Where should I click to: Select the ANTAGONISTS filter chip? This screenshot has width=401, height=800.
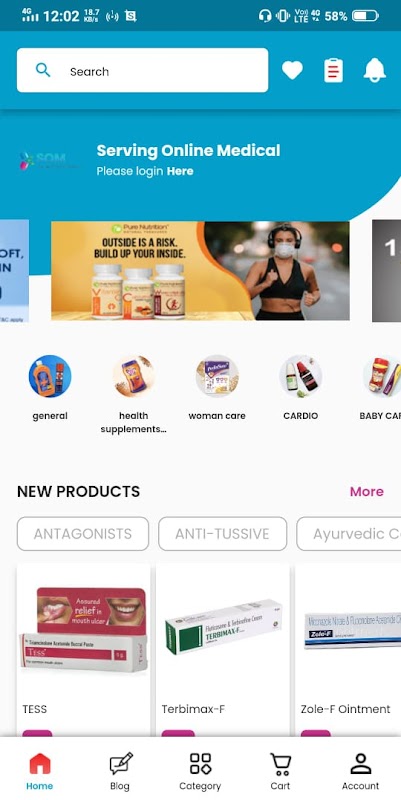83,534
